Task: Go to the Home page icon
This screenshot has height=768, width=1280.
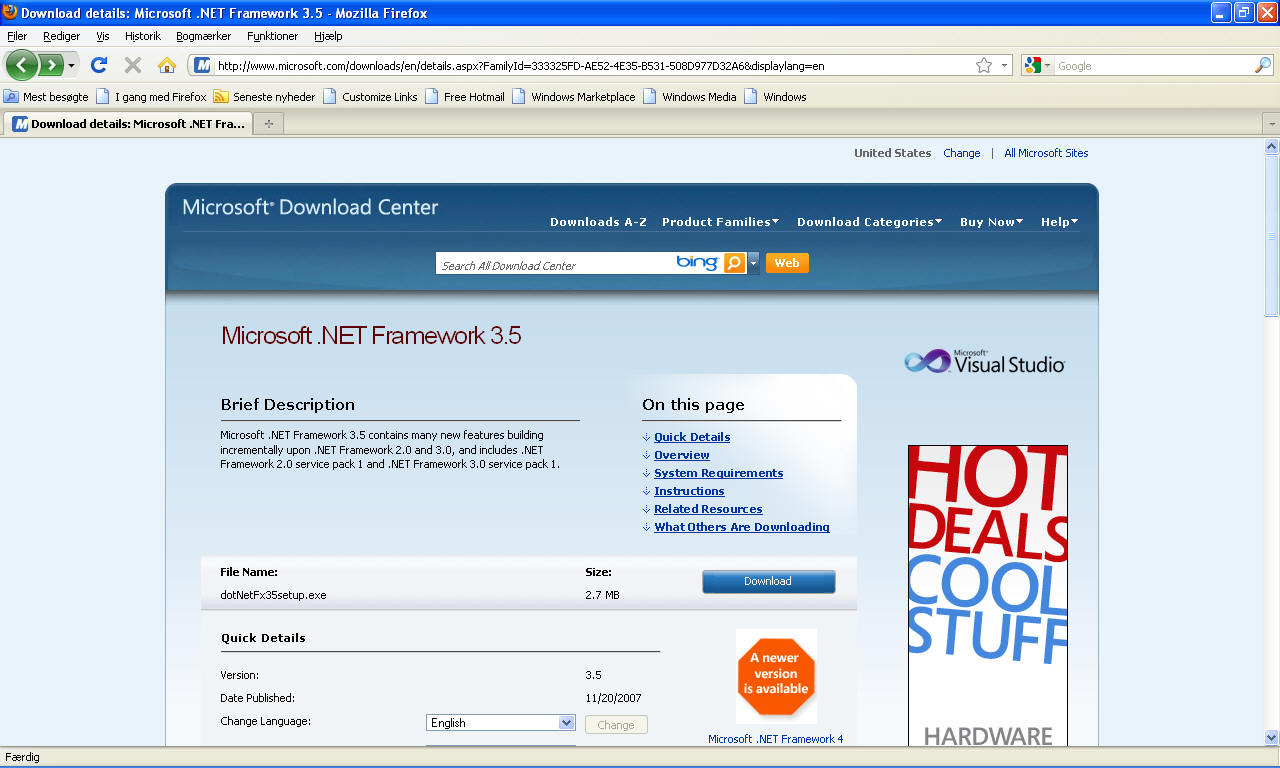Action: [x=167, y=65]
